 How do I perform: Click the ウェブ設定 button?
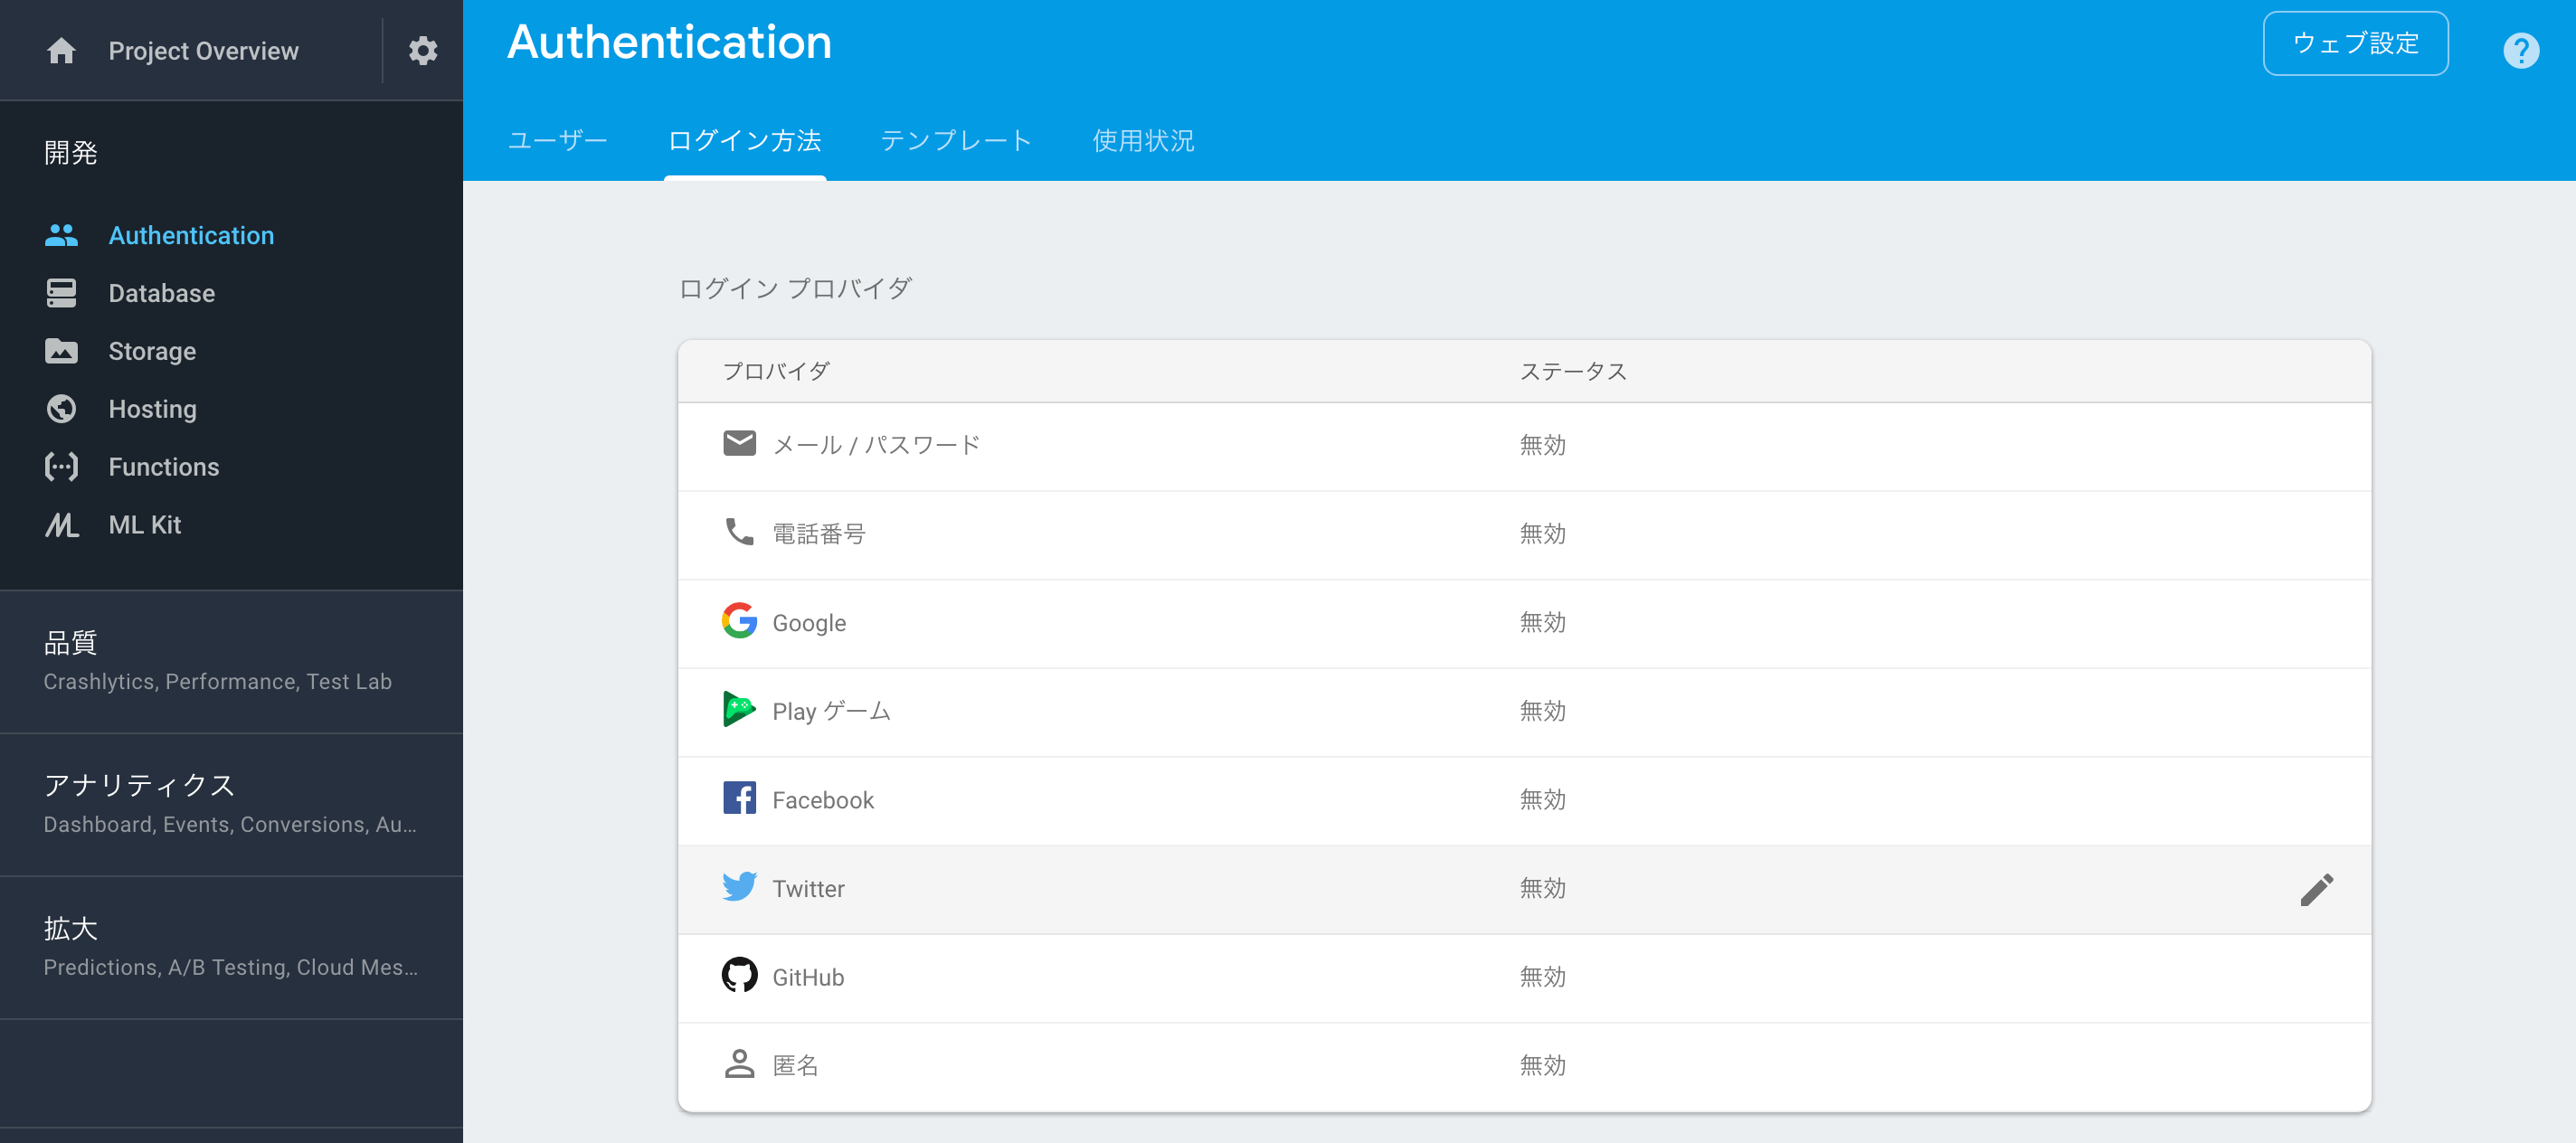pos(2355,43)
